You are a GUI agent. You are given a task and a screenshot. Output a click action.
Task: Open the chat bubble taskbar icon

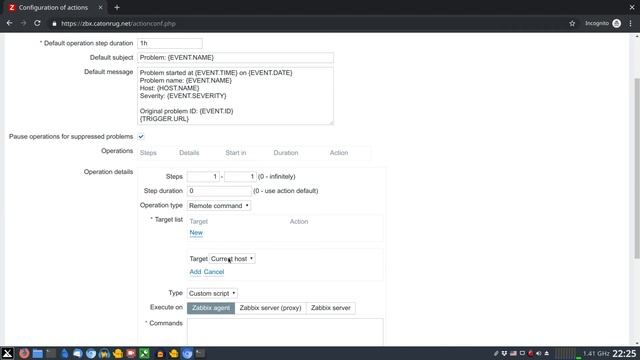coord(78,353)
